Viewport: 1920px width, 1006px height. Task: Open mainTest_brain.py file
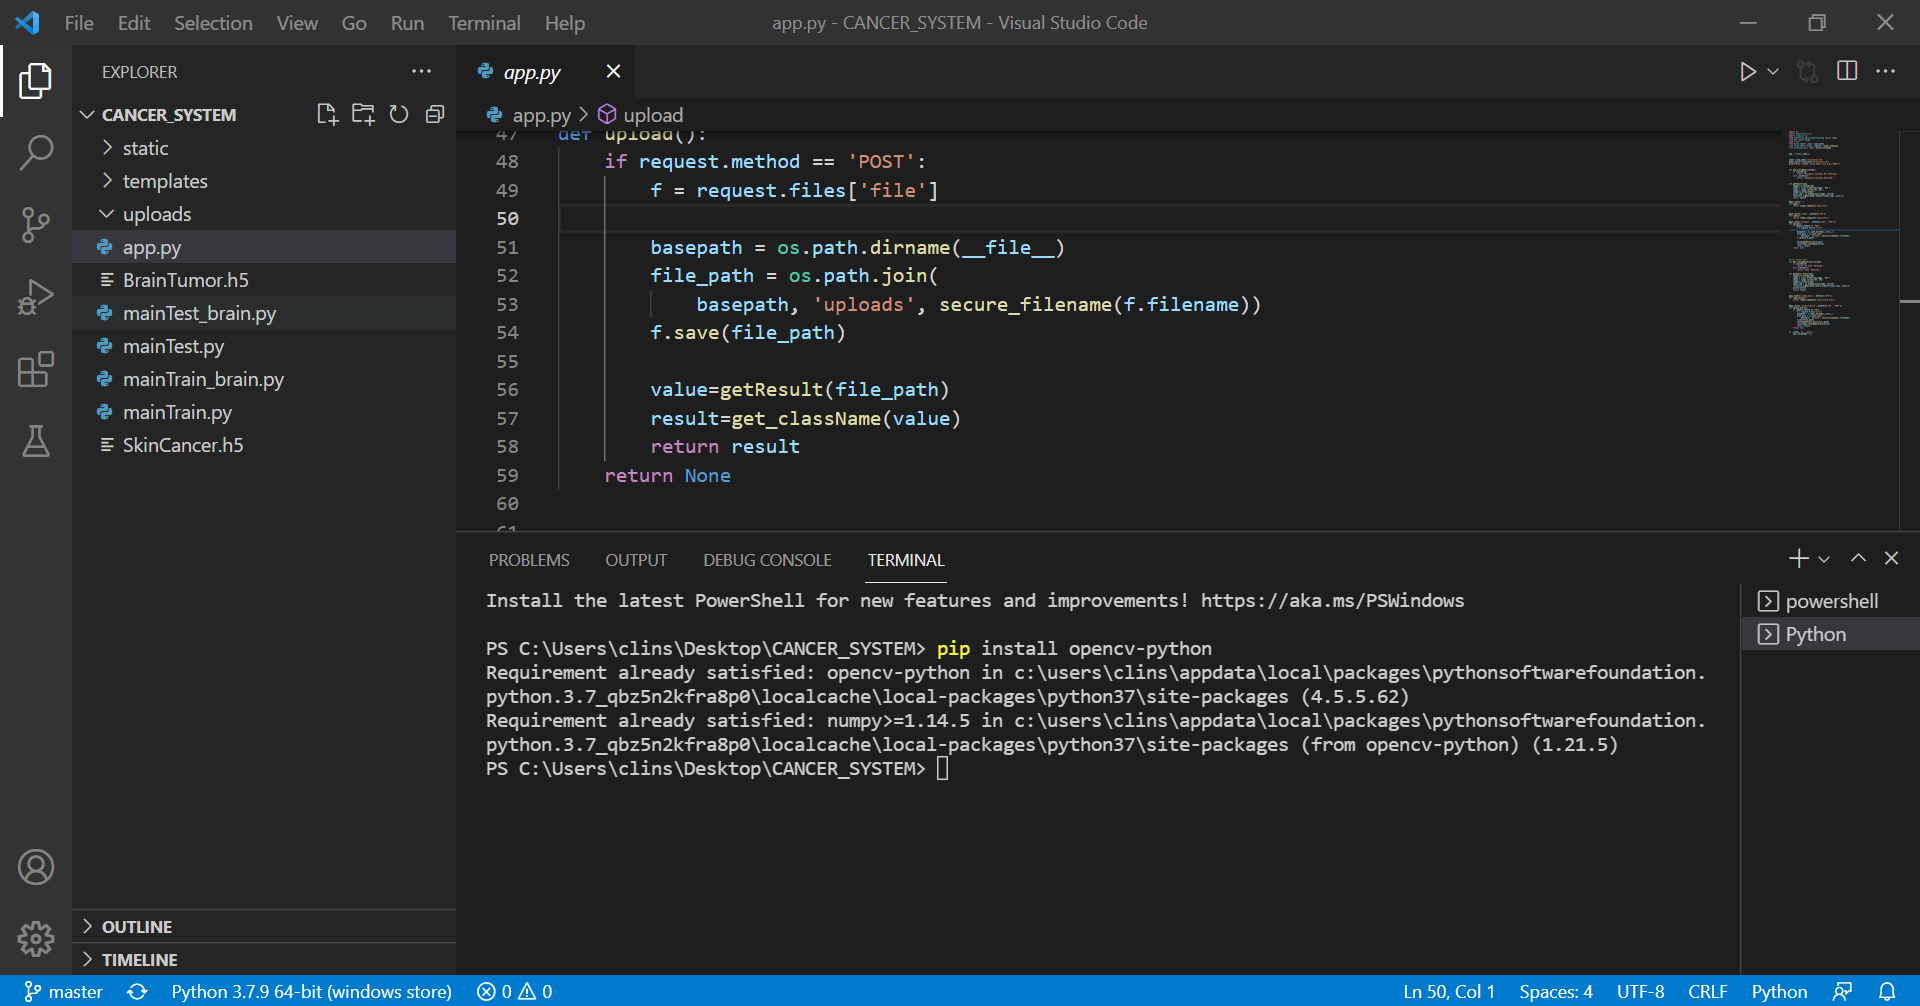pos(264,313)
